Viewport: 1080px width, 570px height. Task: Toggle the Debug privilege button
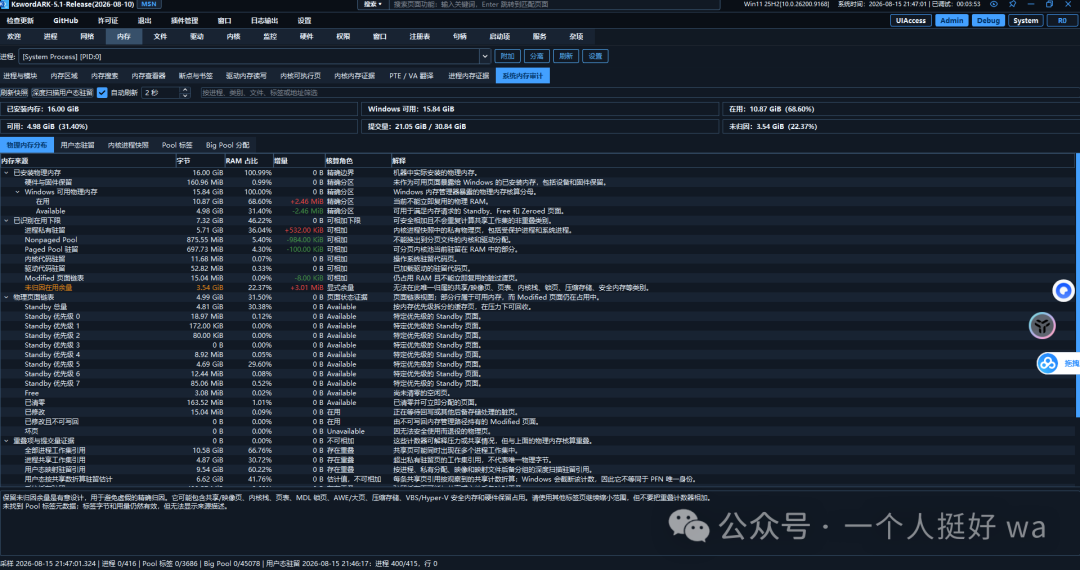tap(988, 21)
